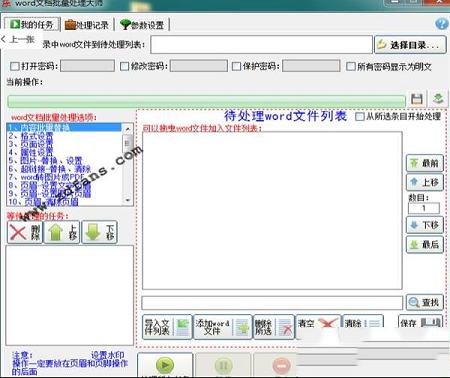Screen dimensions: 450x378
Task: Click options list scrollbar up arrow
Action: tap(128, 128)
